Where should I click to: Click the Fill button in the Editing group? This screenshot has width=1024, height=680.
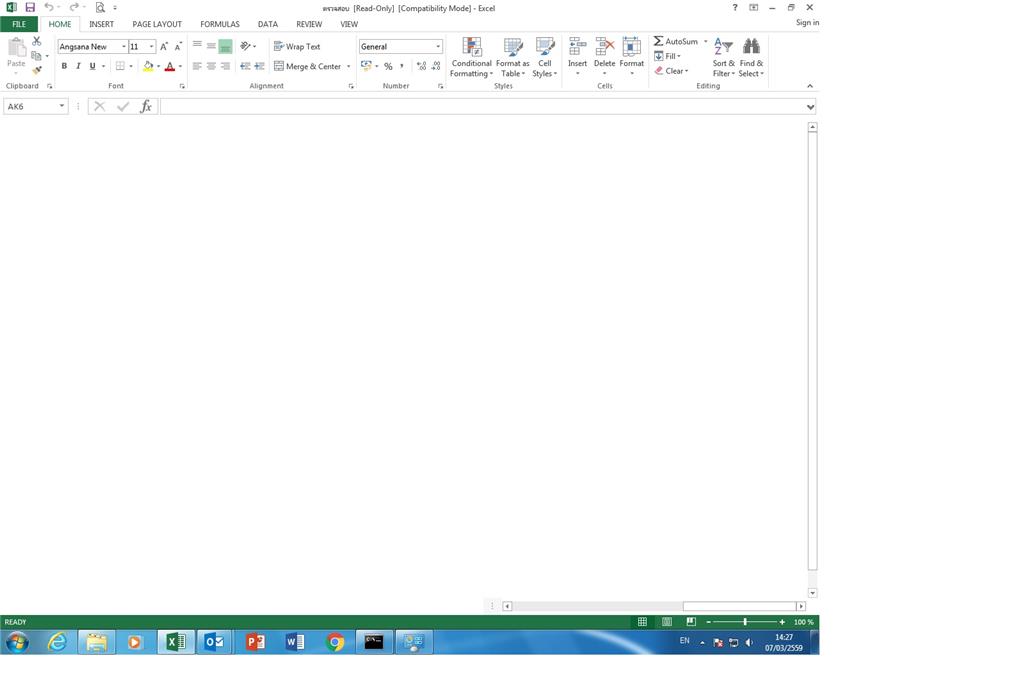point(667,56)
